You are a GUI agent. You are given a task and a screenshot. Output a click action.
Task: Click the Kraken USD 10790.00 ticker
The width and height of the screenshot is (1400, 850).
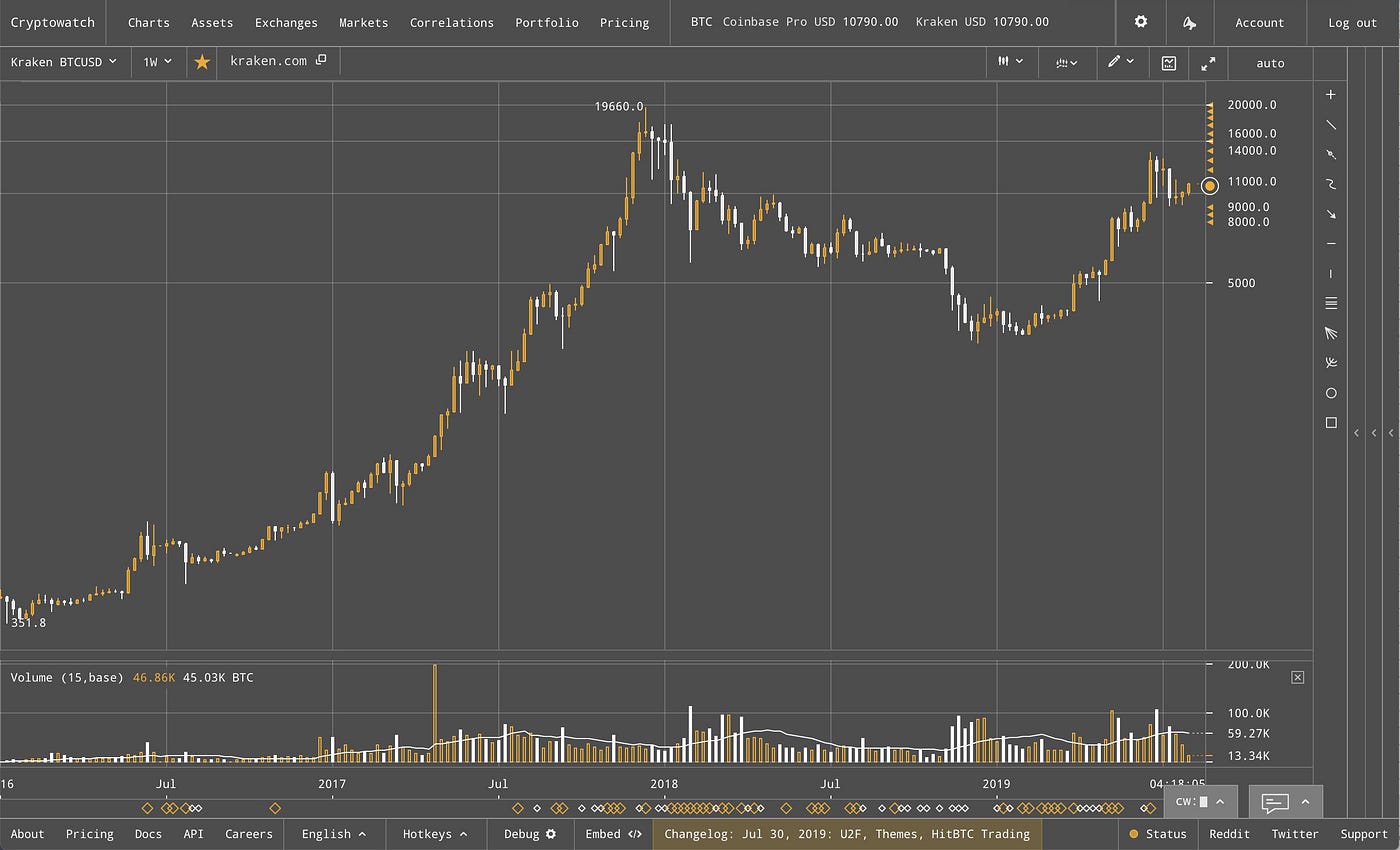[982, 22]
